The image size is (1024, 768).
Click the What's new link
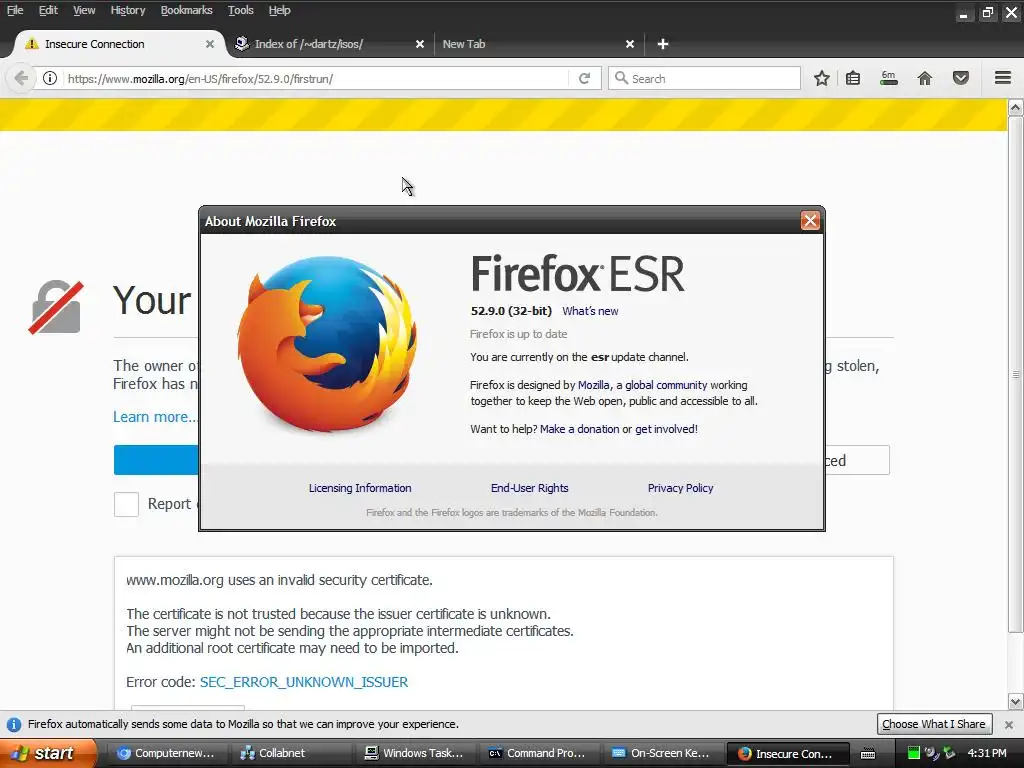click(590, 311)
